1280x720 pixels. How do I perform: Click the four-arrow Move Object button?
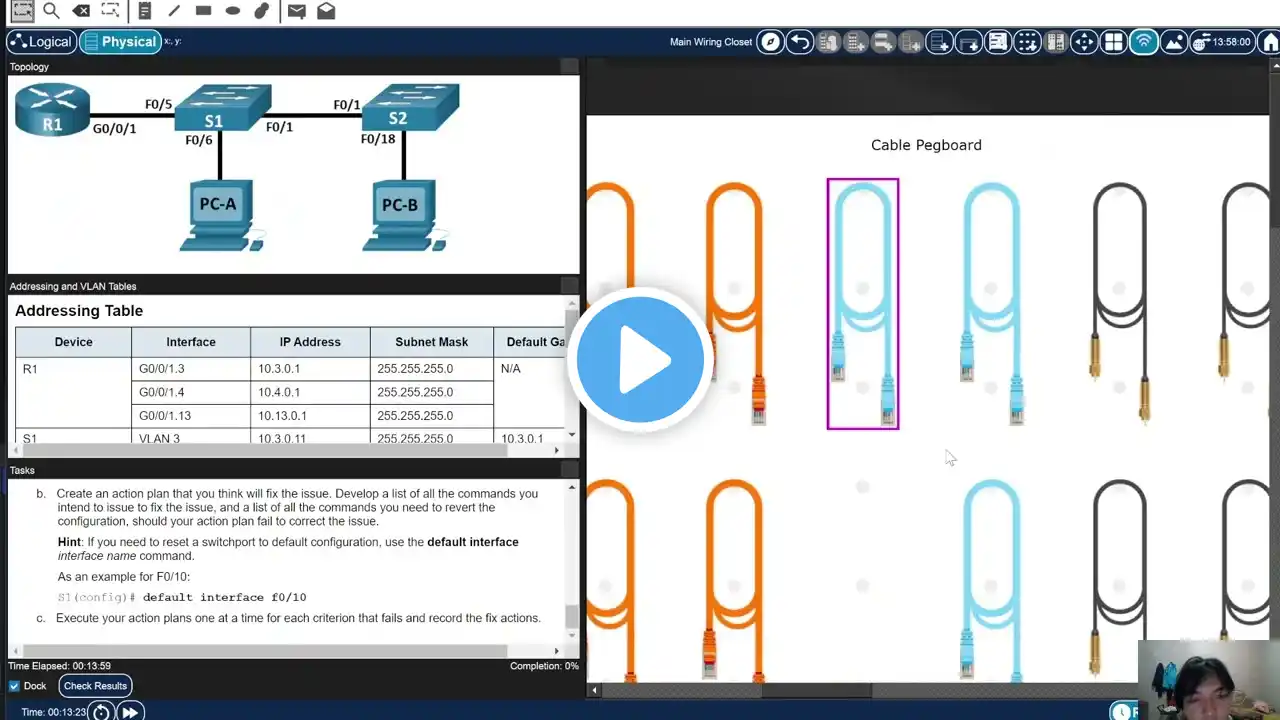[1085, 42]
